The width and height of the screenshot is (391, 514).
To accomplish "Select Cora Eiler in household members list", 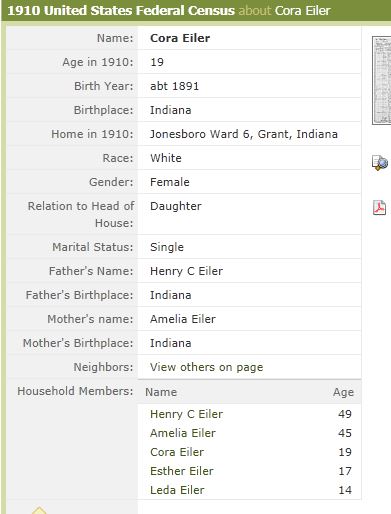I will click(177, 452).
